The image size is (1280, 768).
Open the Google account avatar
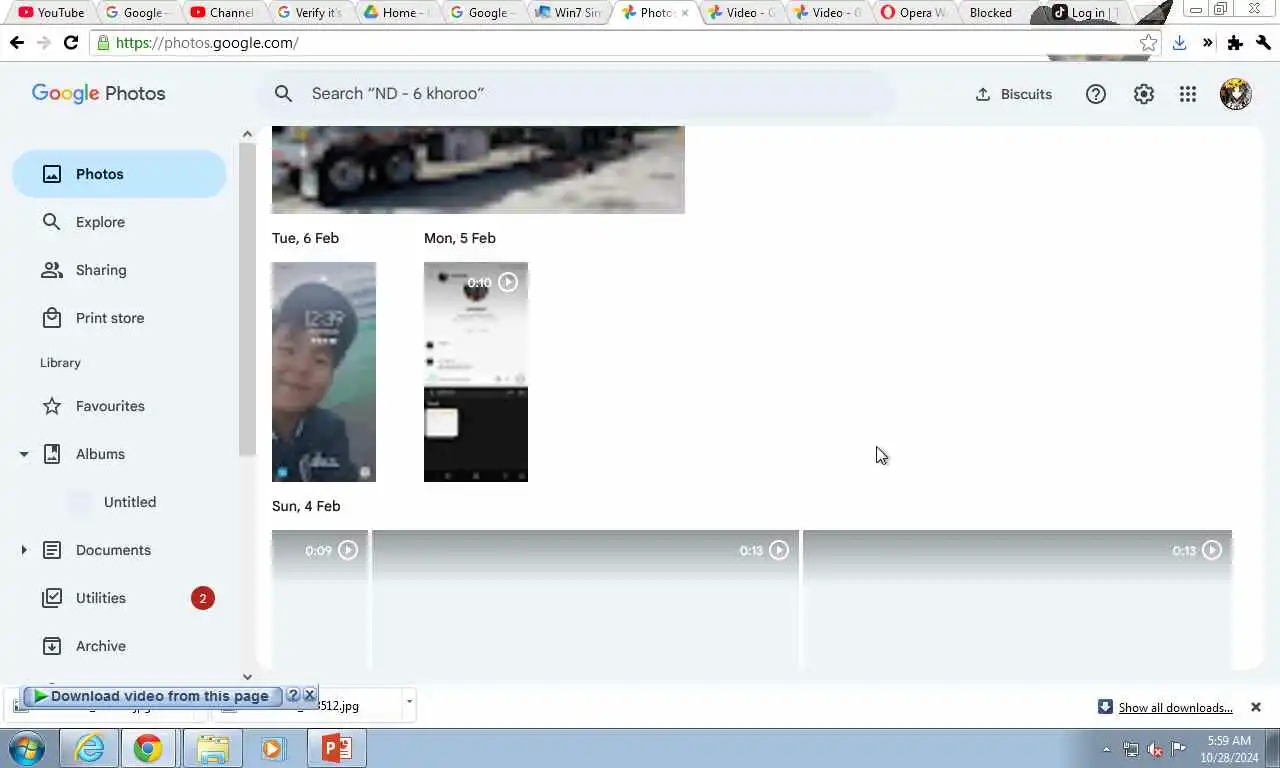tap(1236, 94)
